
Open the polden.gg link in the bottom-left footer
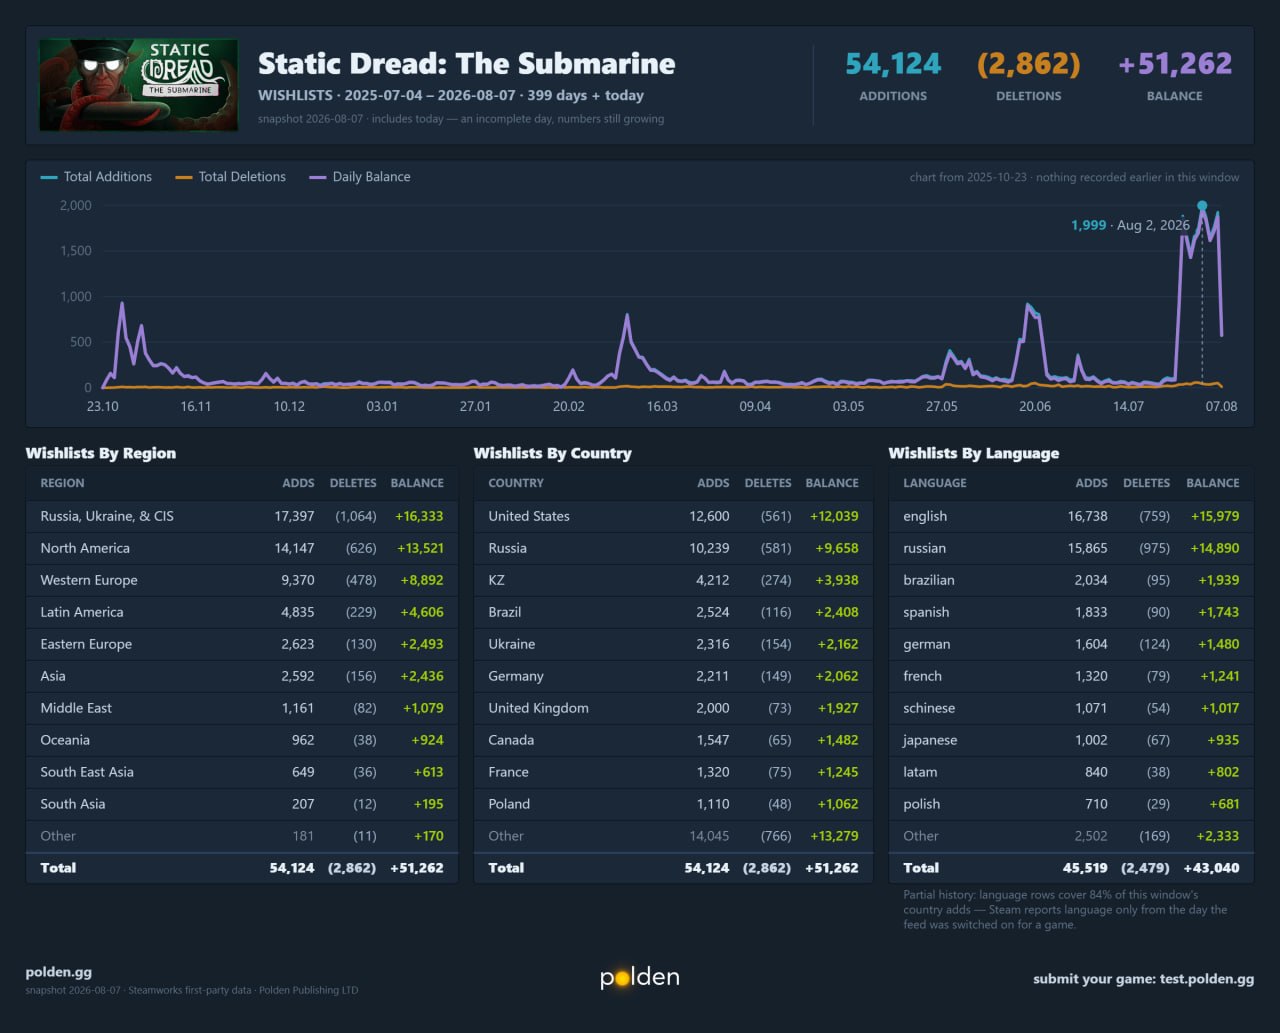click(x=59, y=972)
